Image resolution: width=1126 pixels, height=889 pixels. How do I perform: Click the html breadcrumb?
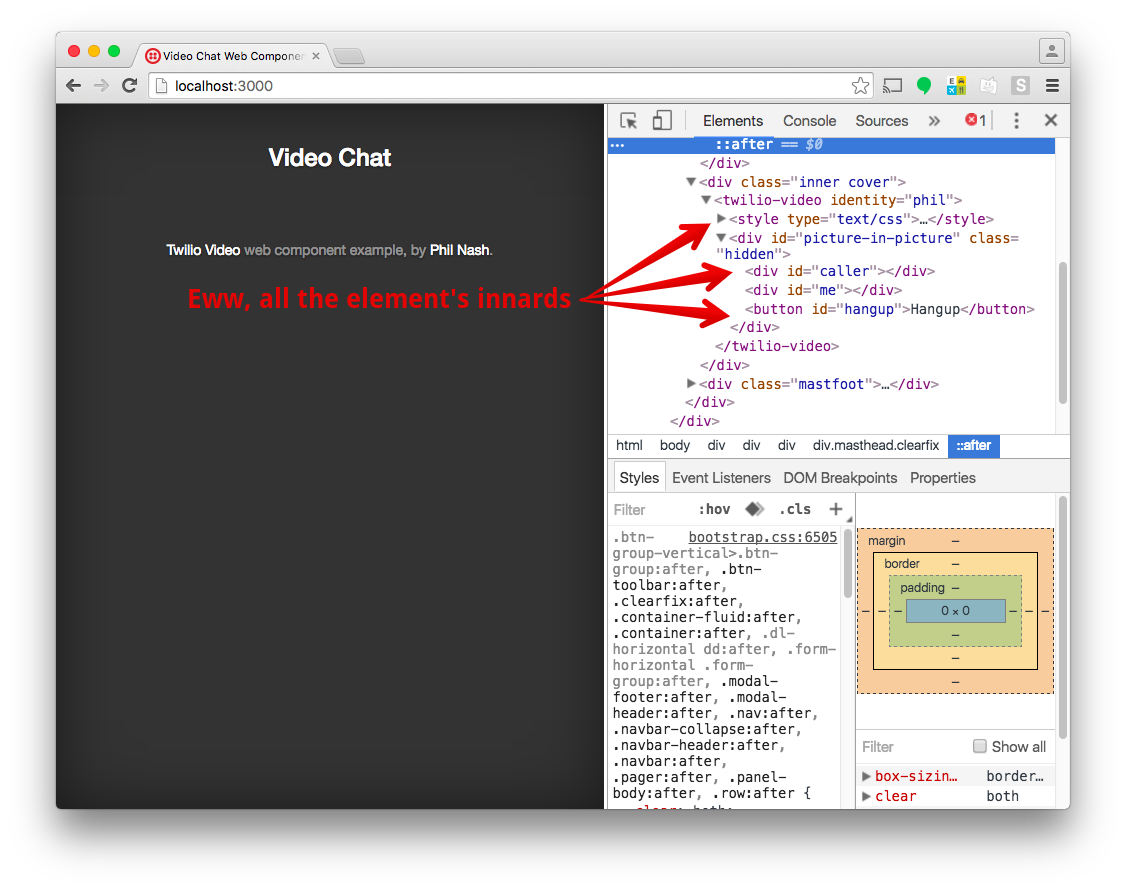pyautogui.click(x=629, y=445)
